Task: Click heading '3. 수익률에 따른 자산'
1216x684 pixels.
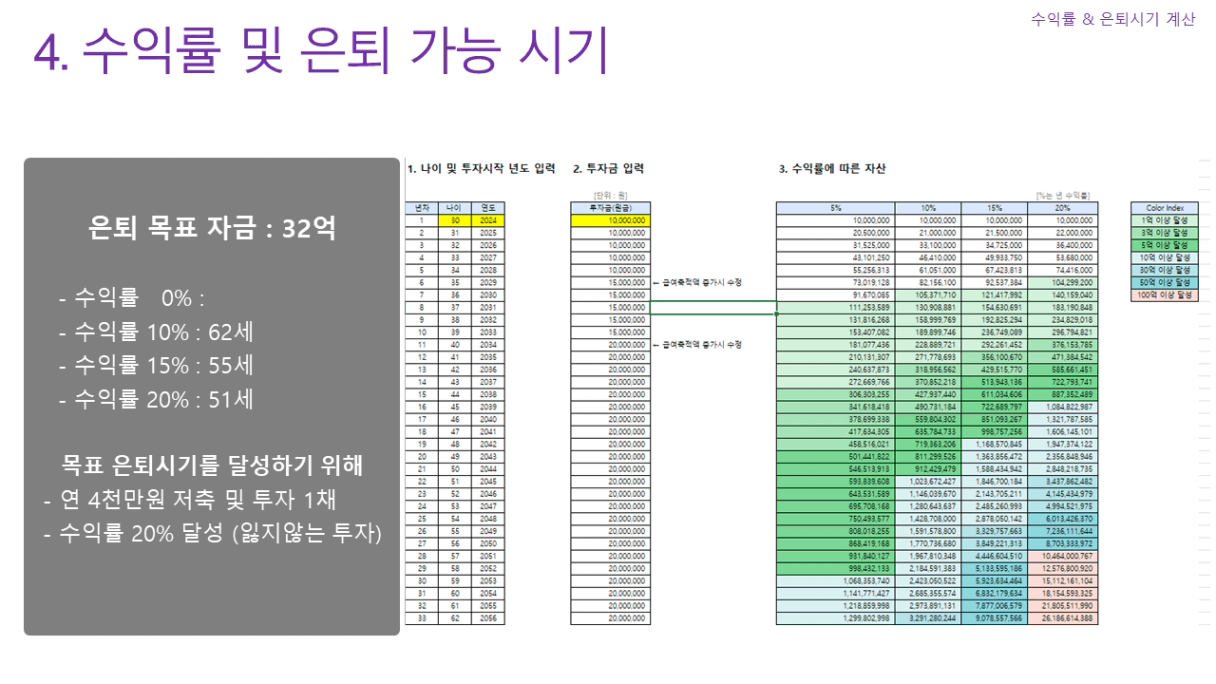Action: click(x=832, y=169)
